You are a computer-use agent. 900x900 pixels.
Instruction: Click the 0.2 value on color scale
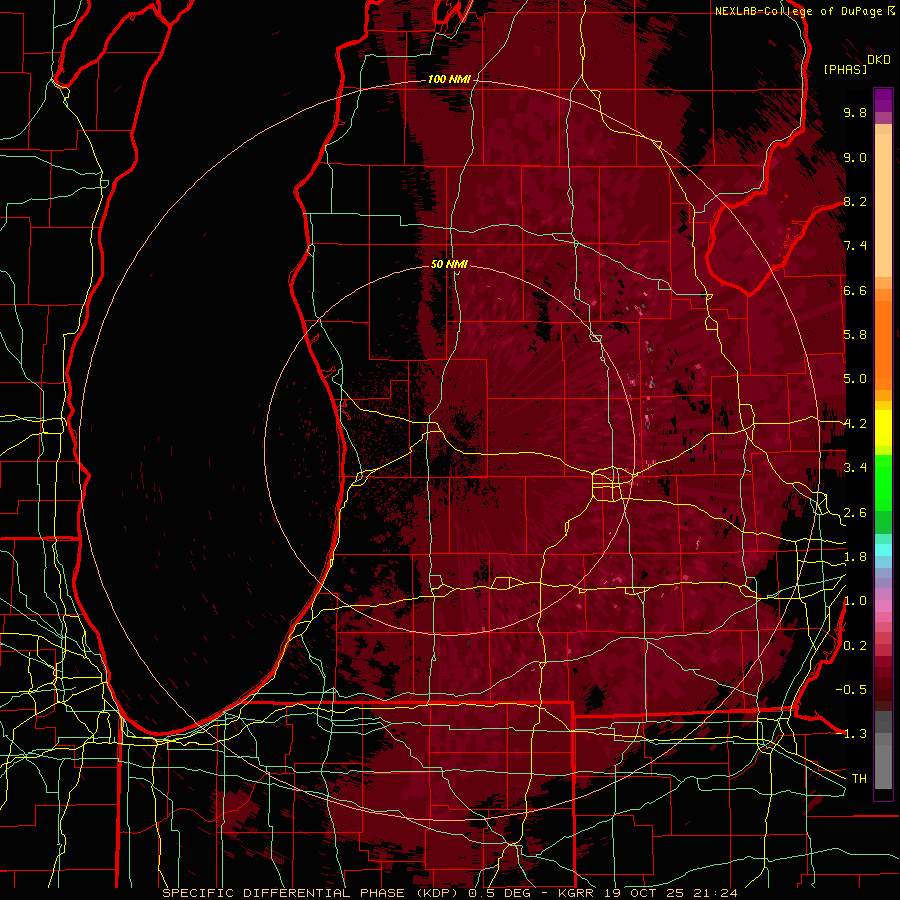(x=855, y=646)
